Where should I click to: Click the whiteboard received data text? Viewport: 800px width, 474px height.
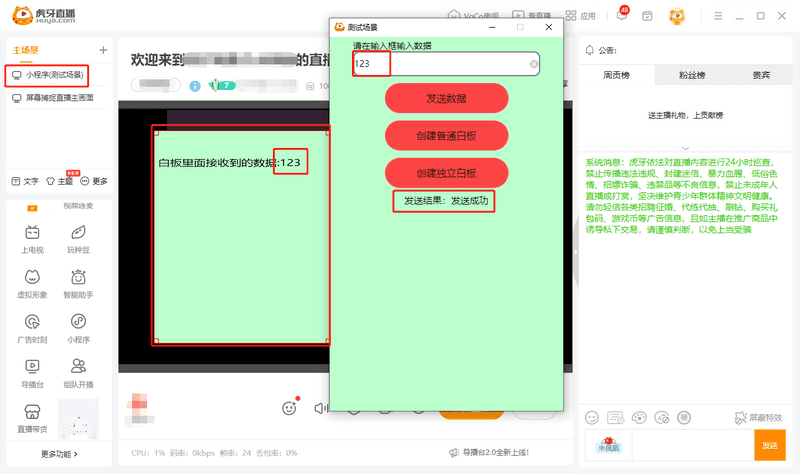click(229, 163)
